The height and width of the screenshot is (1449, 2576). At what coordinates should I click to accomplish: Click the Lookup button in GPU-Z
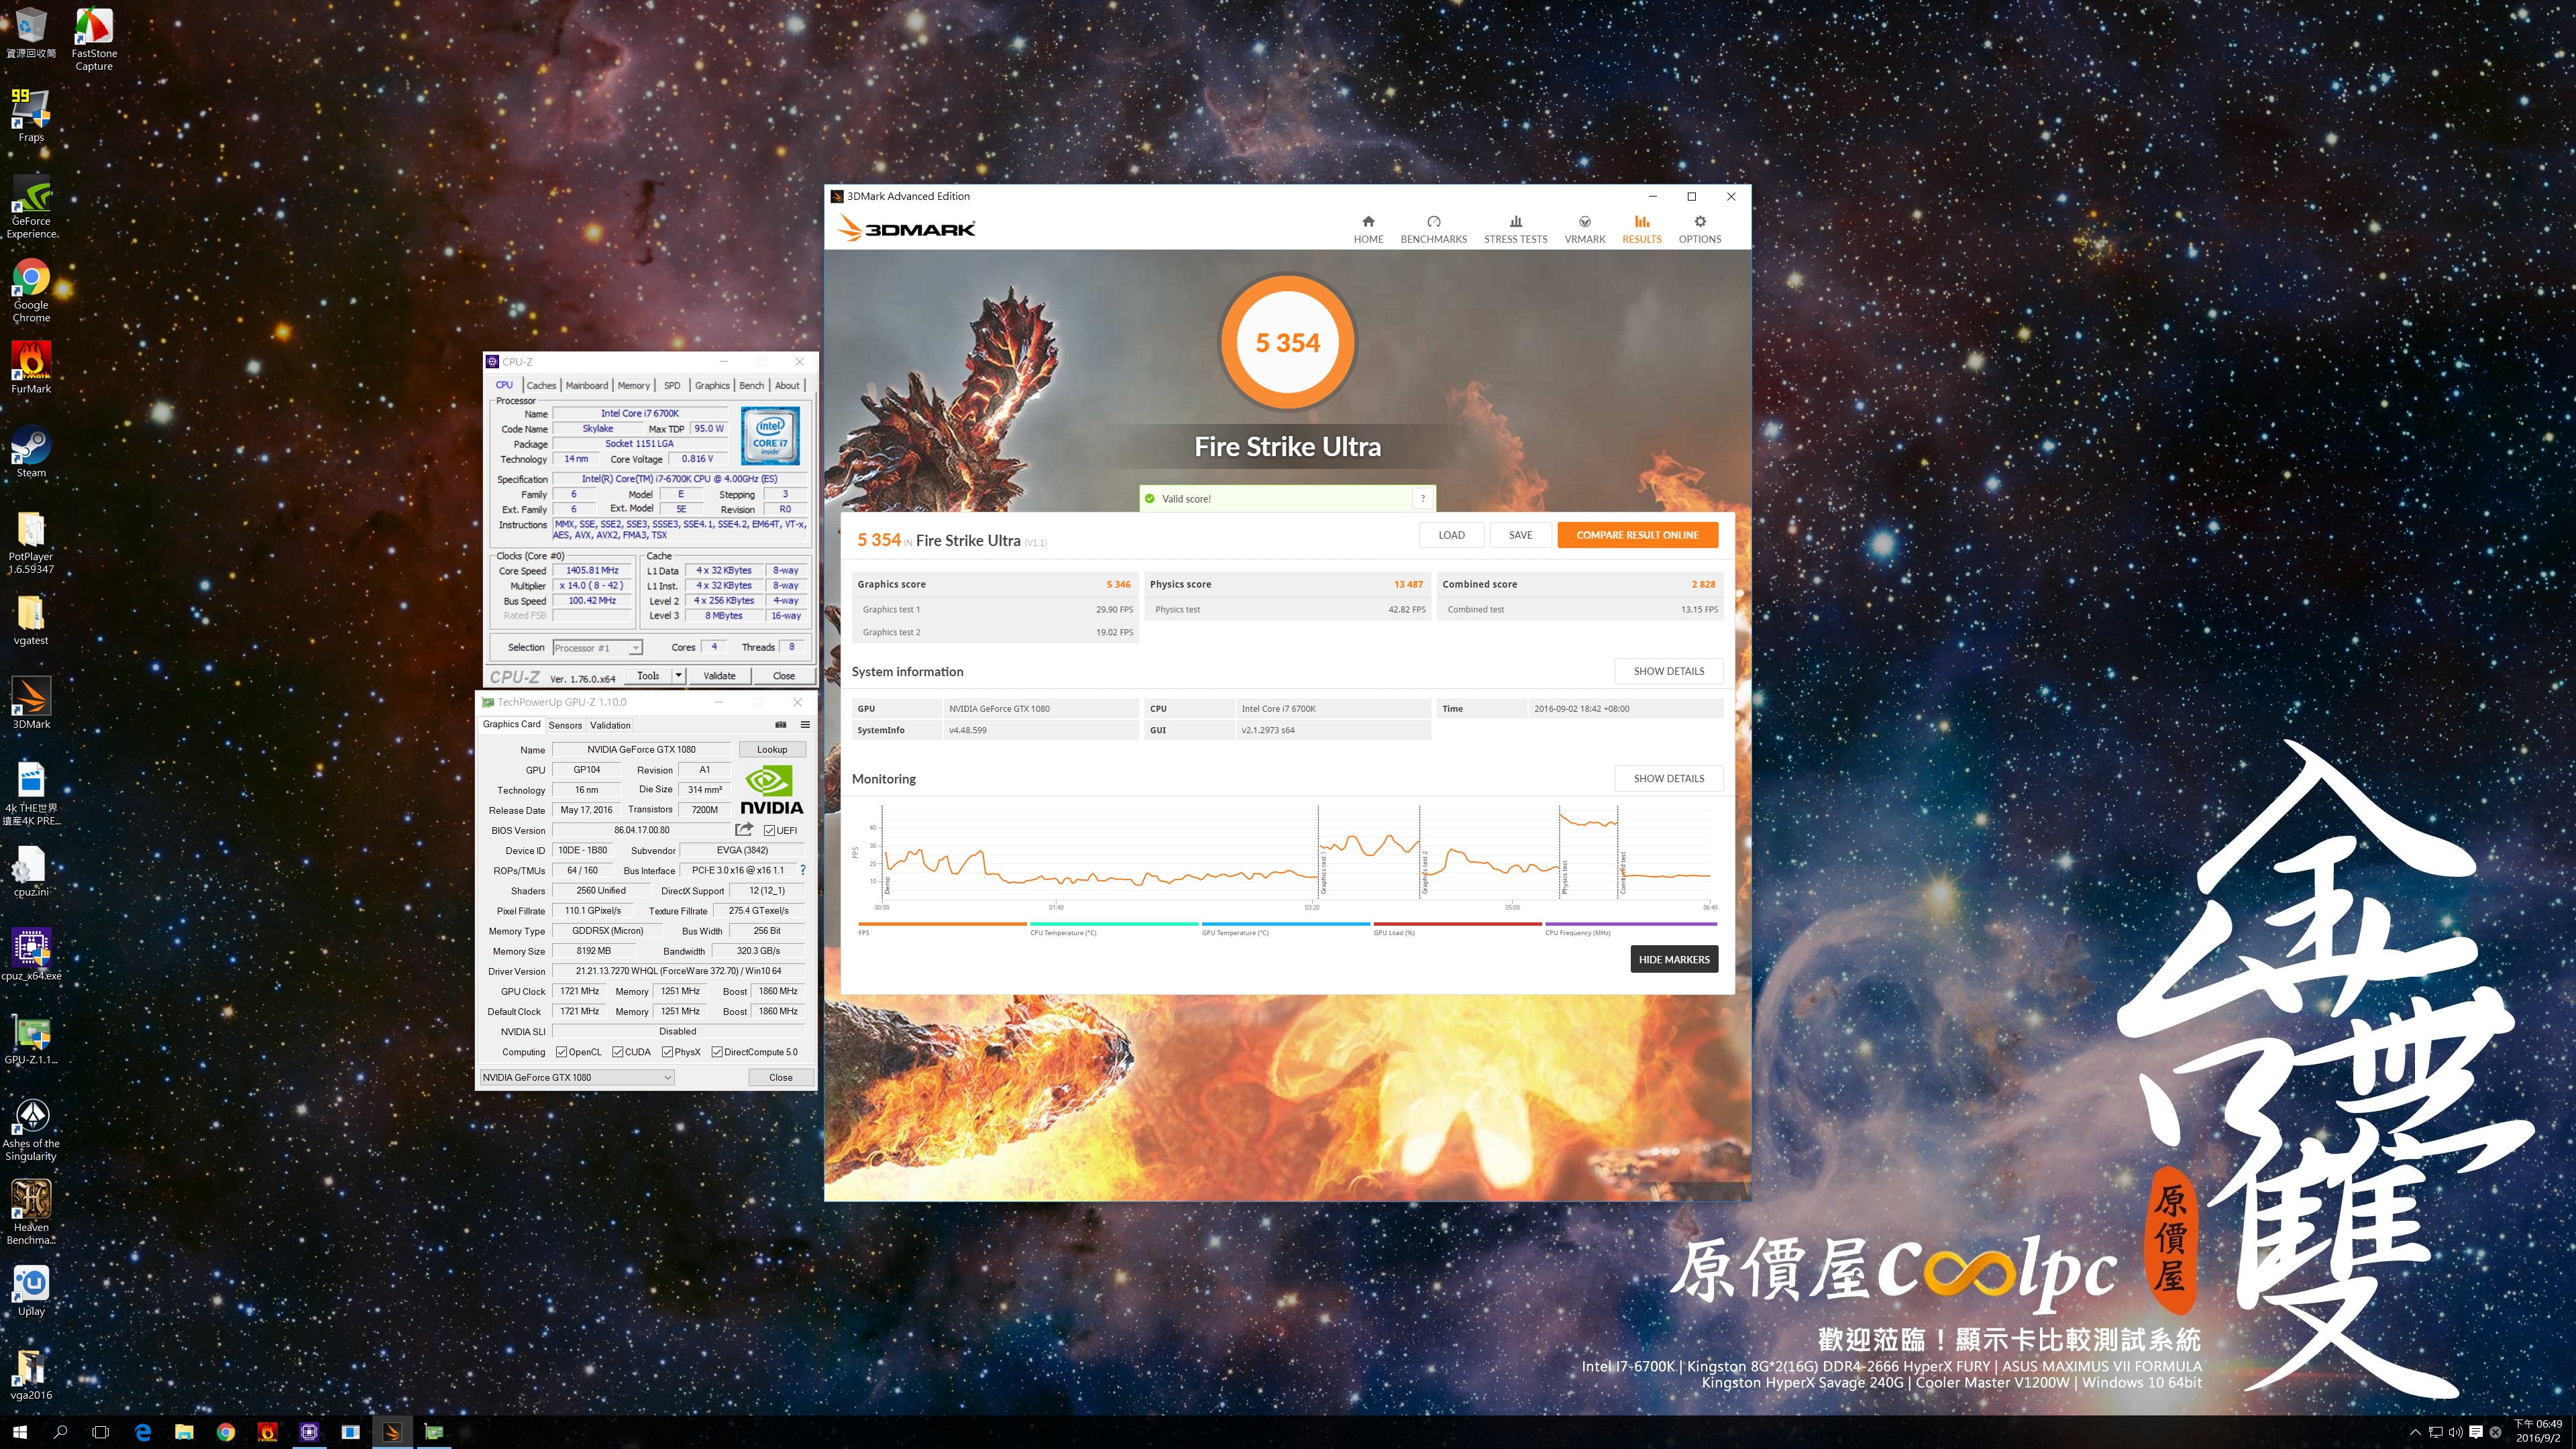coord(772,749)
